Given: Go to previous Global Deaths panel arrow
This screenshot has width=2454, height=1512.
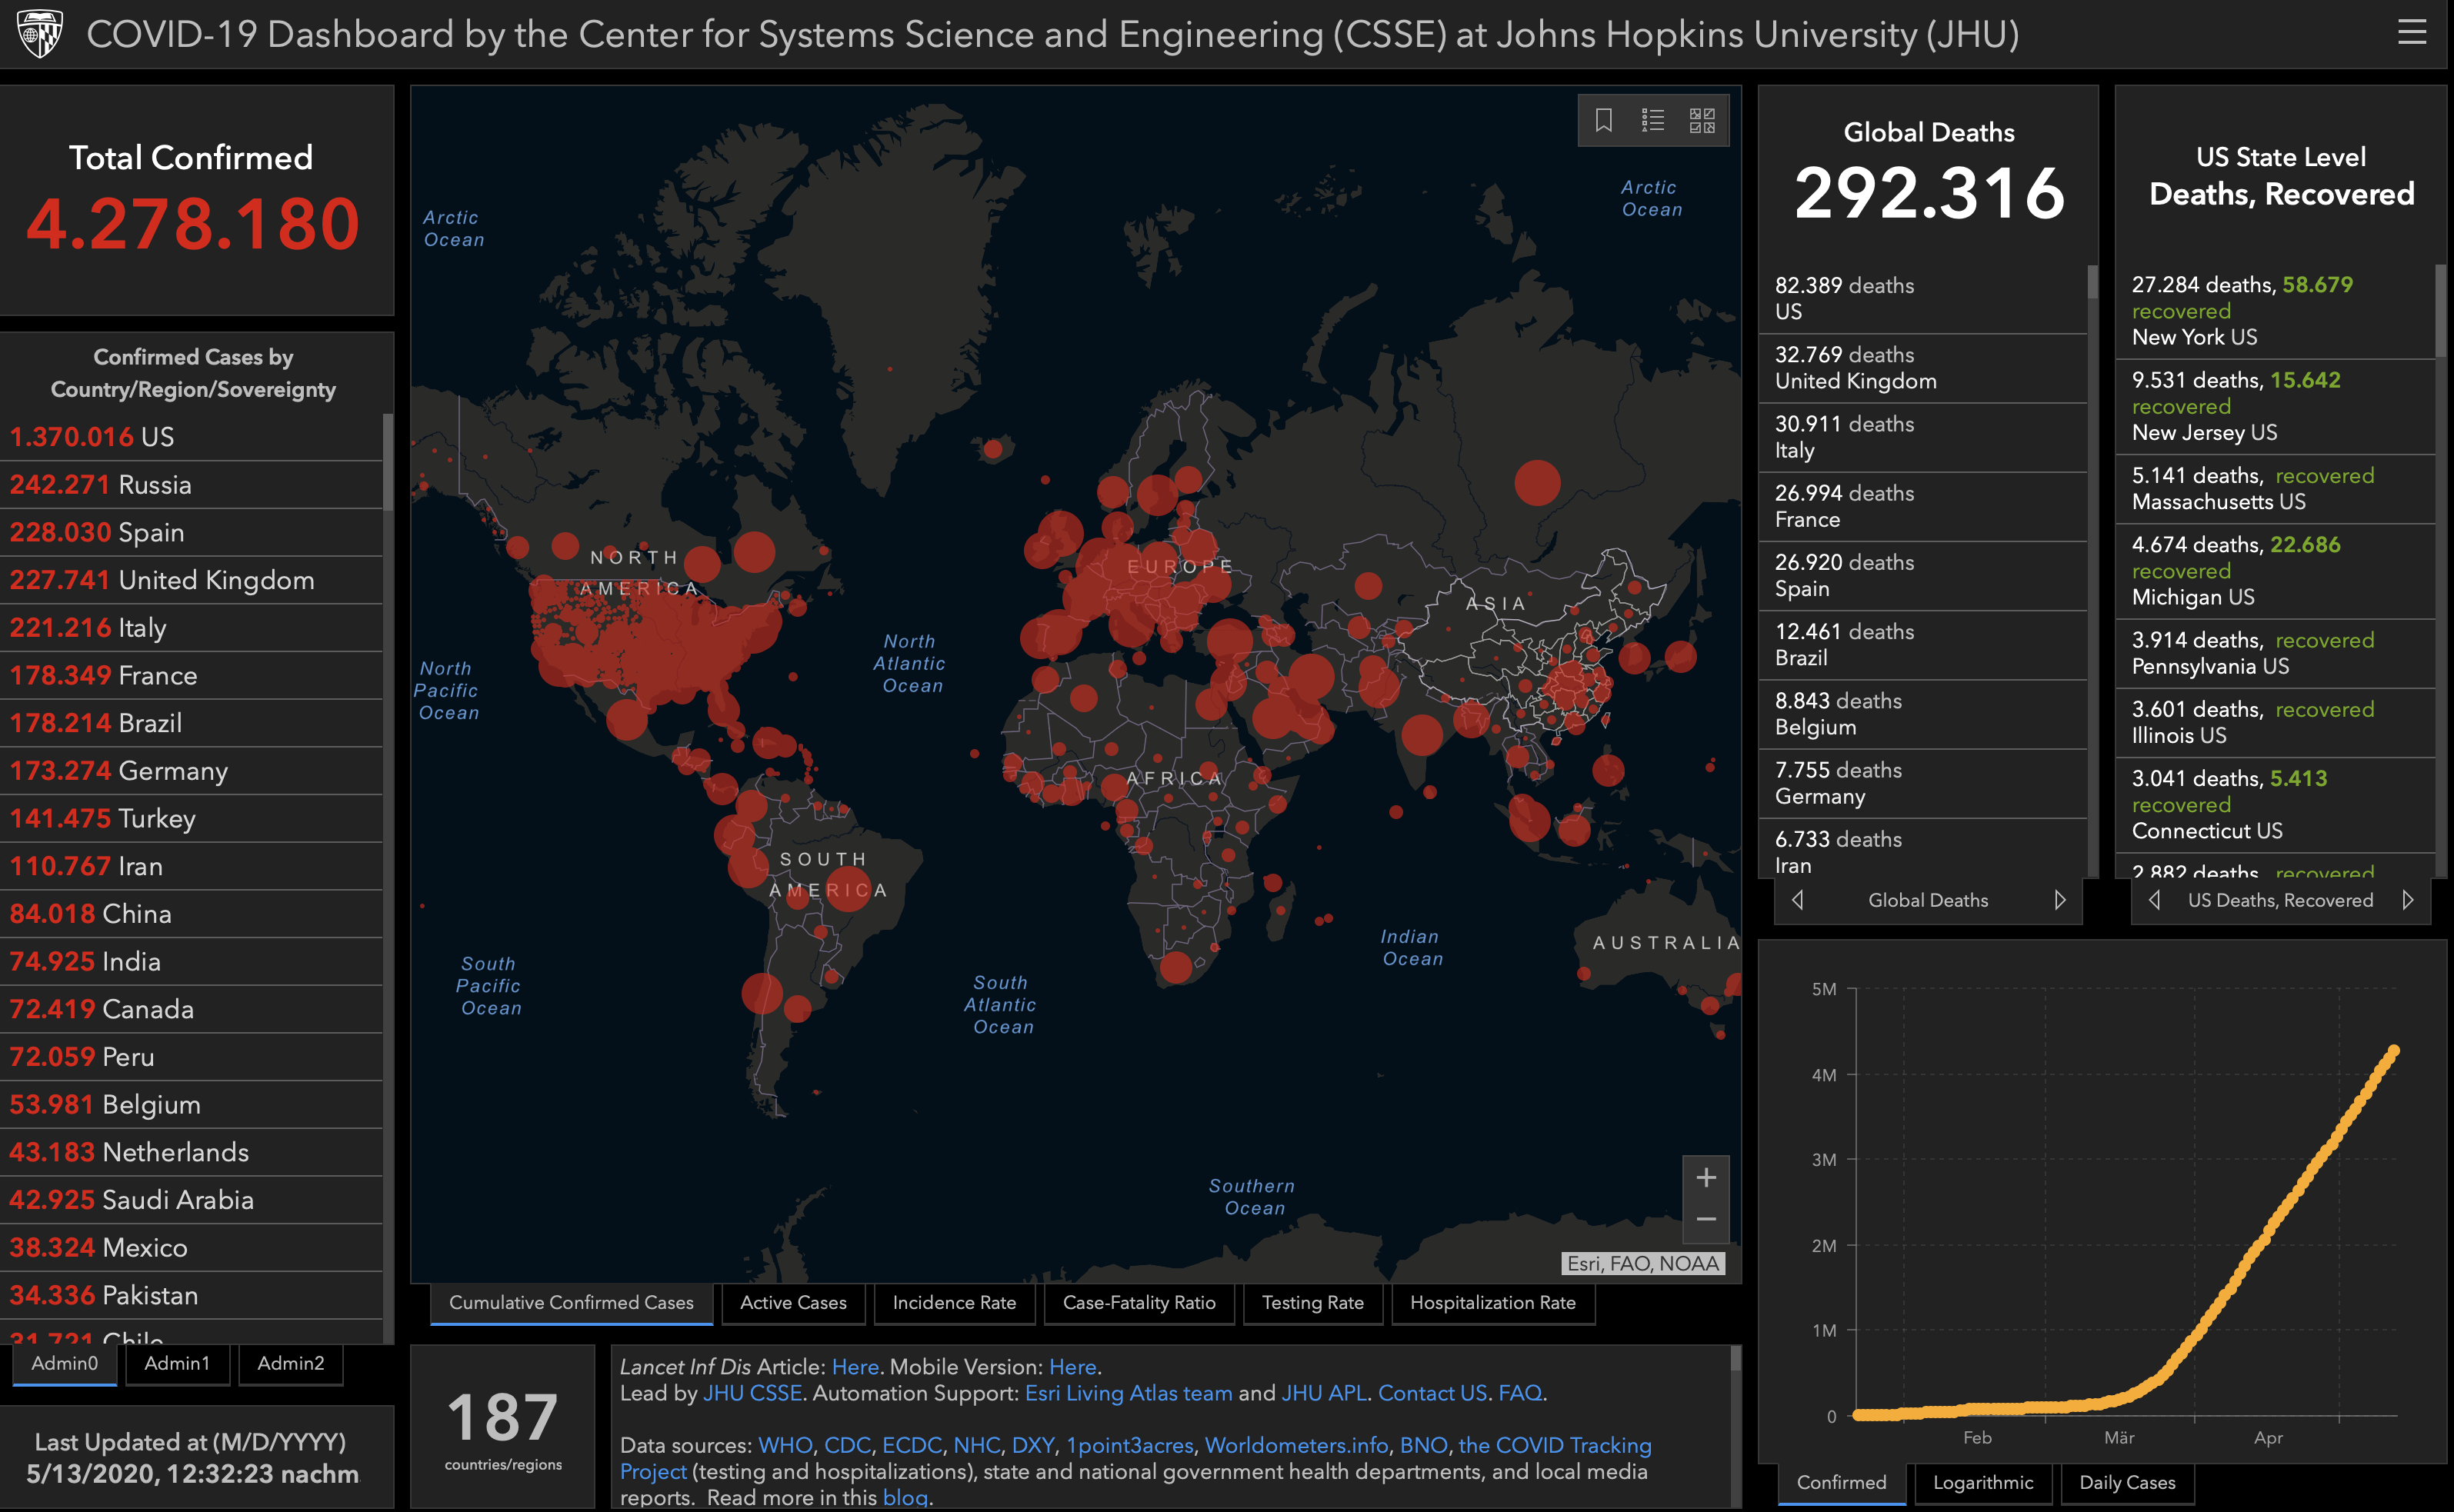Looking at the screenshot, I should 1797,900.
